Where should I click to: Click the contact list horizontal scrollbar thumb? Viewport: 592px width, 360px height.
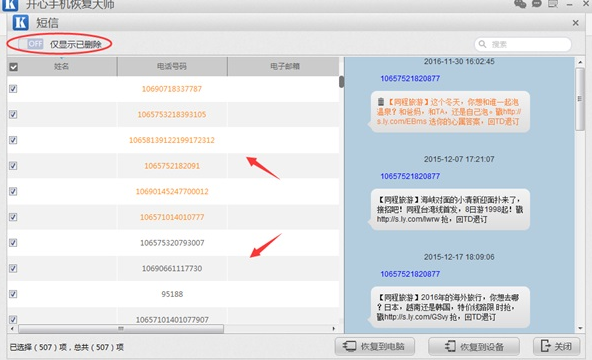point(121,329)
